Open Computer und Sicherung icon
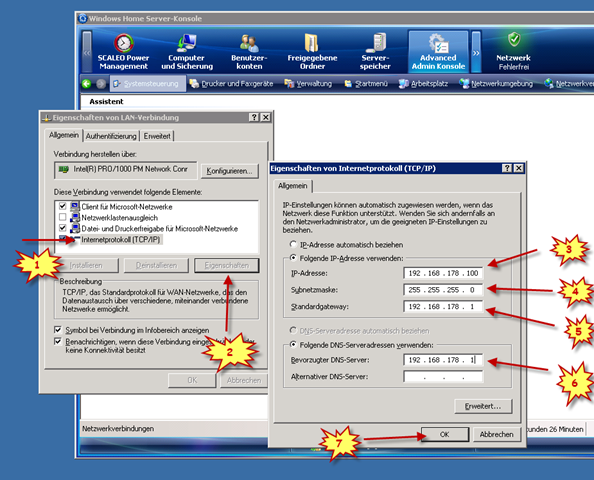This screenshot has width=594, height=480. 186,43
